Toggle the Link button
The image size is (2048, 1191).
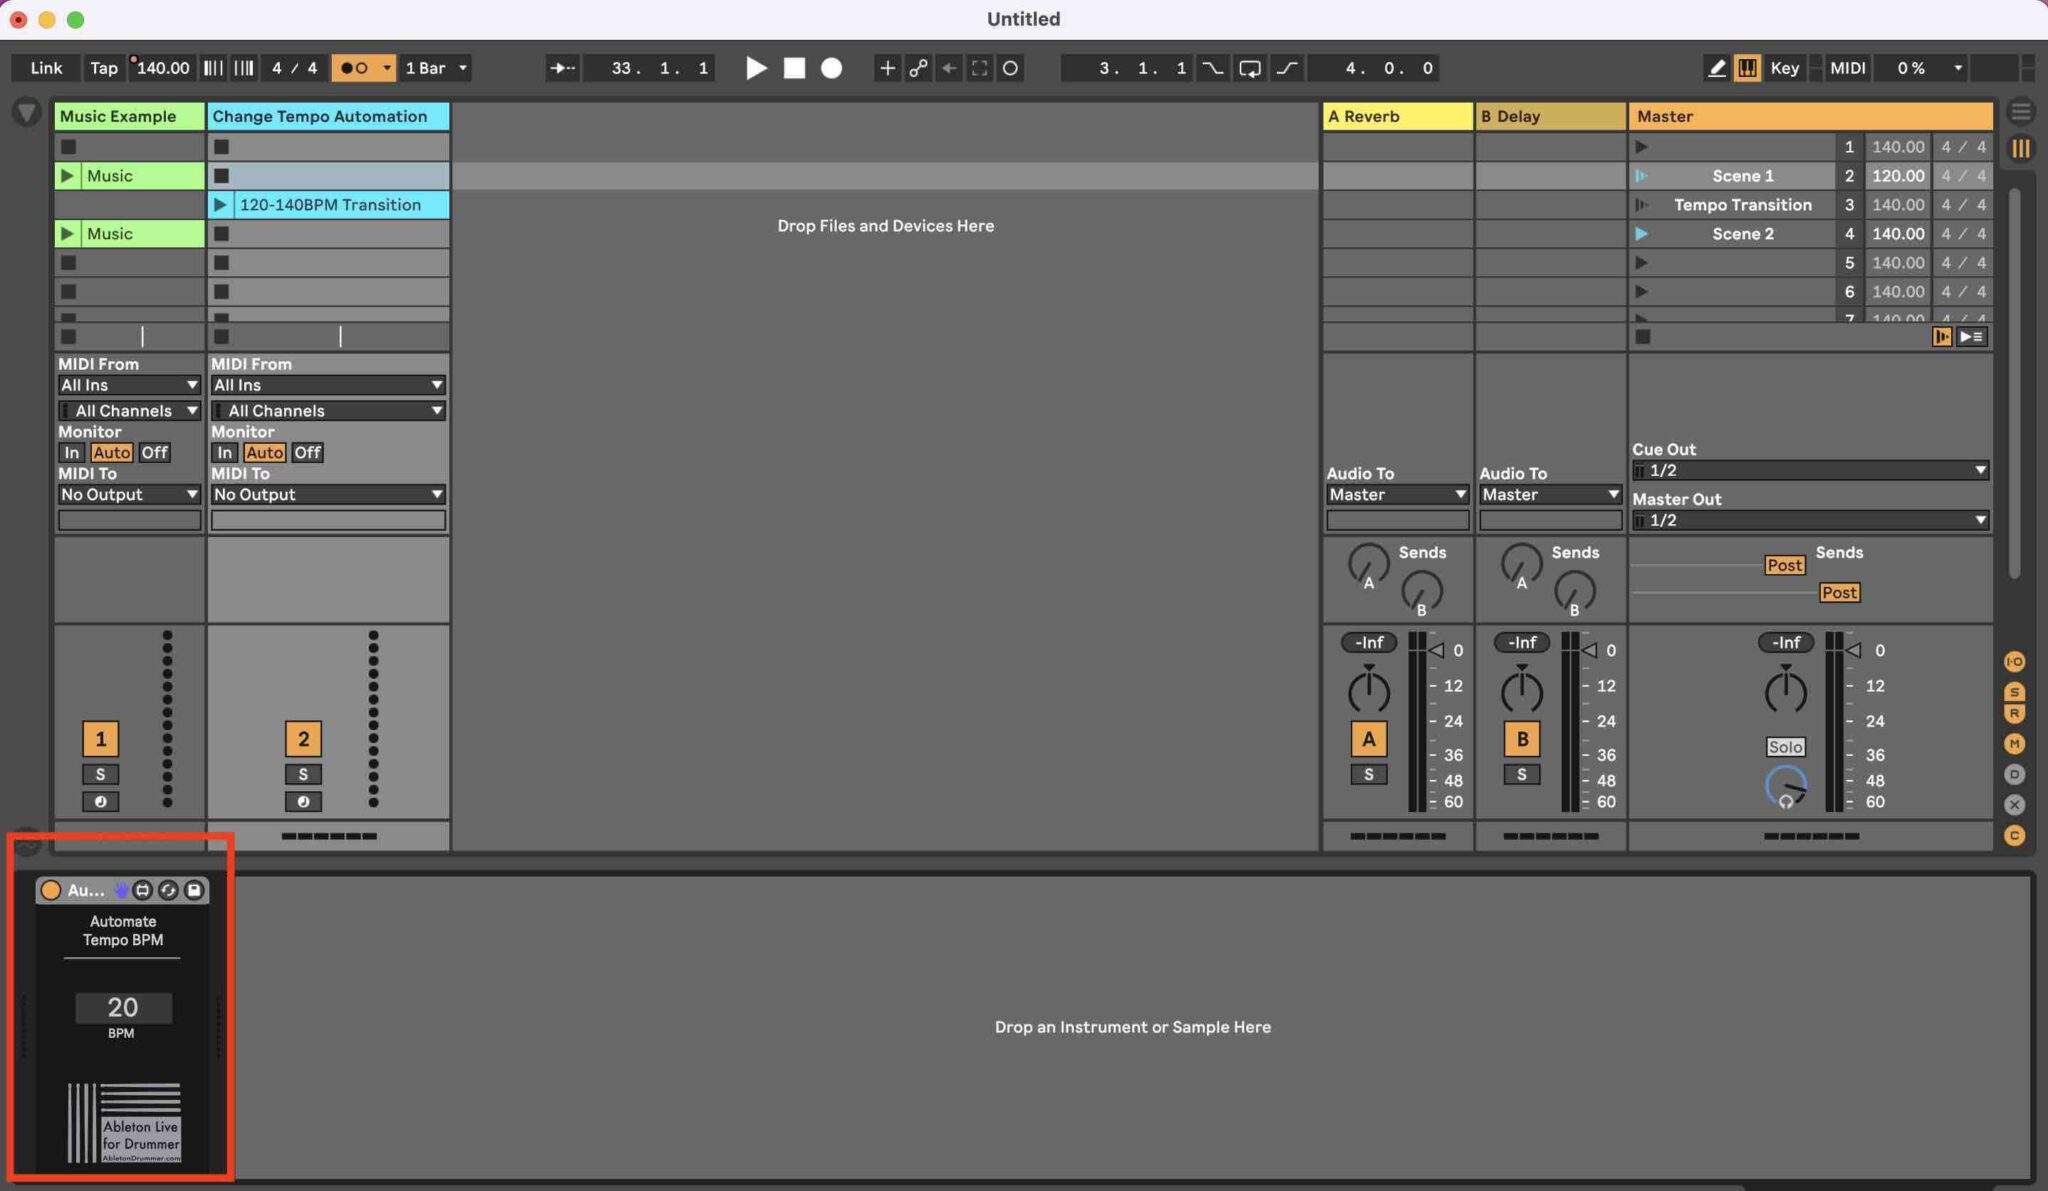pyautogui.click(x=46, y=68)
